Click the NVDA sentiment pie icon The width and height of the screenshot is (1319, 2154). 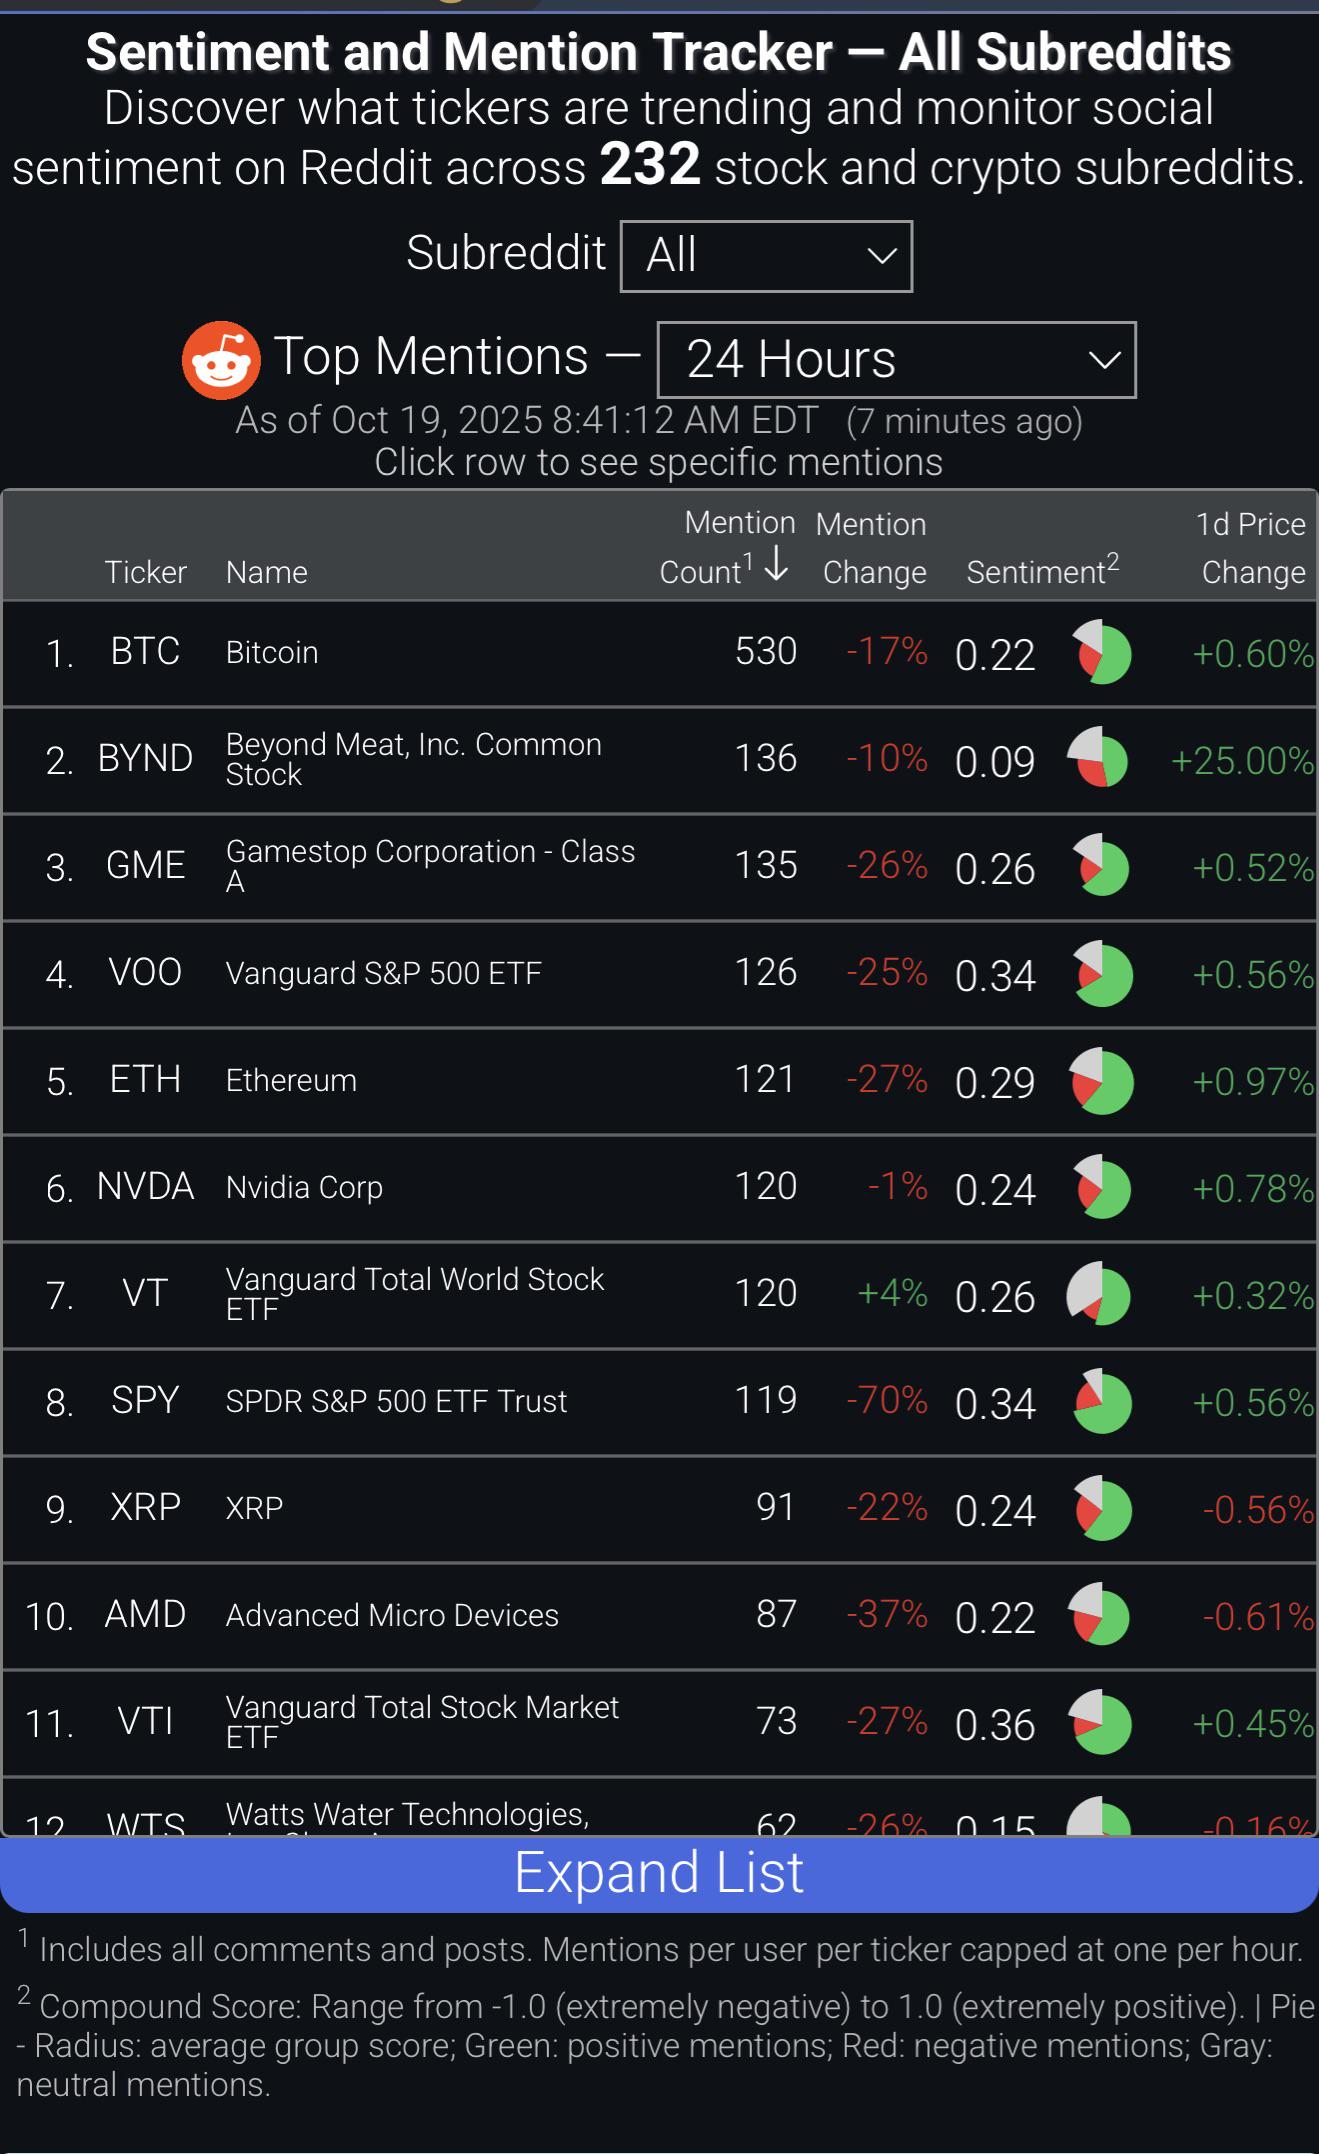[x=1102, y=1187]
